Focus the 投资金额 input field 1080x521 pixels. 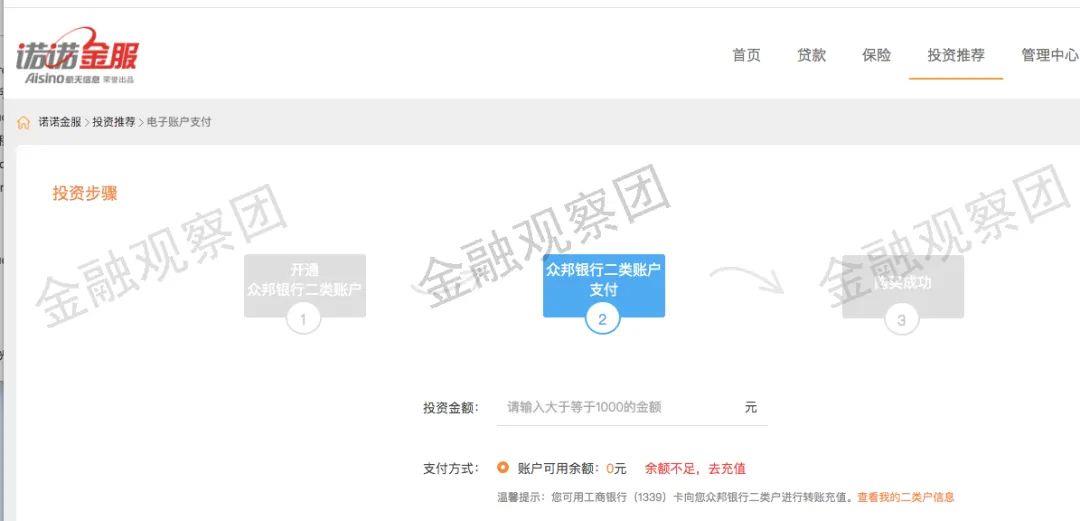pyautogui.click(x=632, y=407)
